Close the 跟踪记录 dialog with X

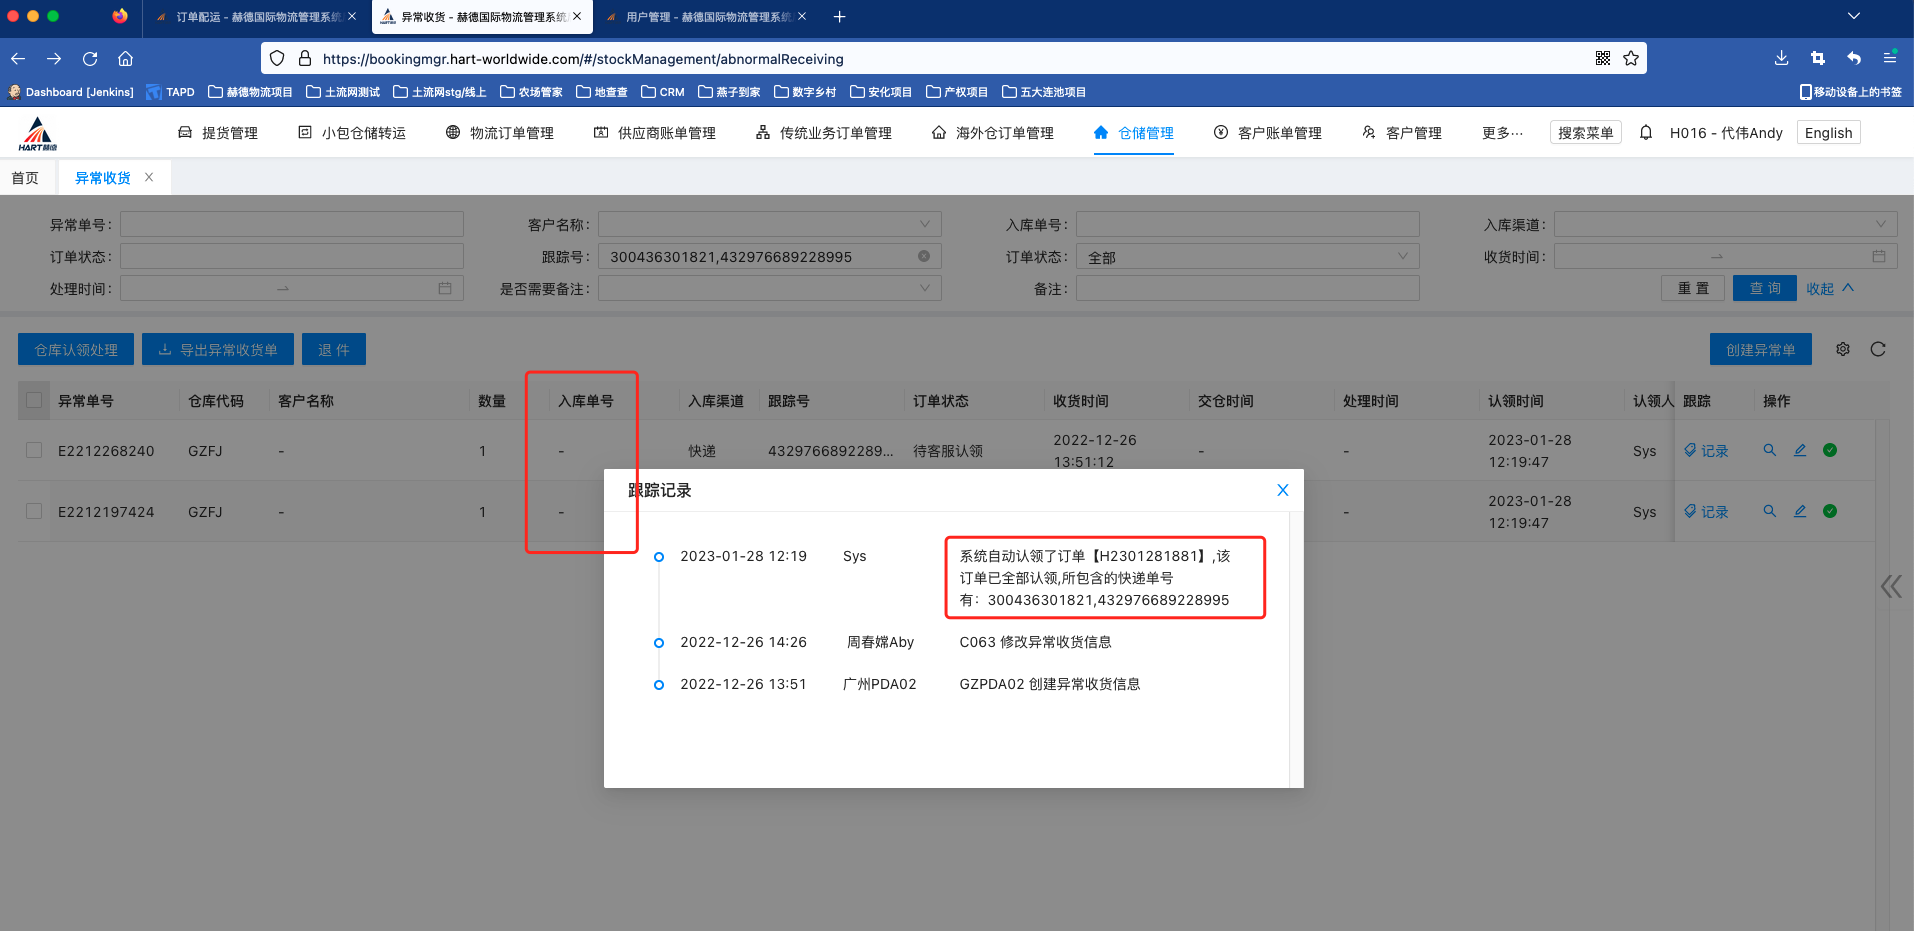1282,490
